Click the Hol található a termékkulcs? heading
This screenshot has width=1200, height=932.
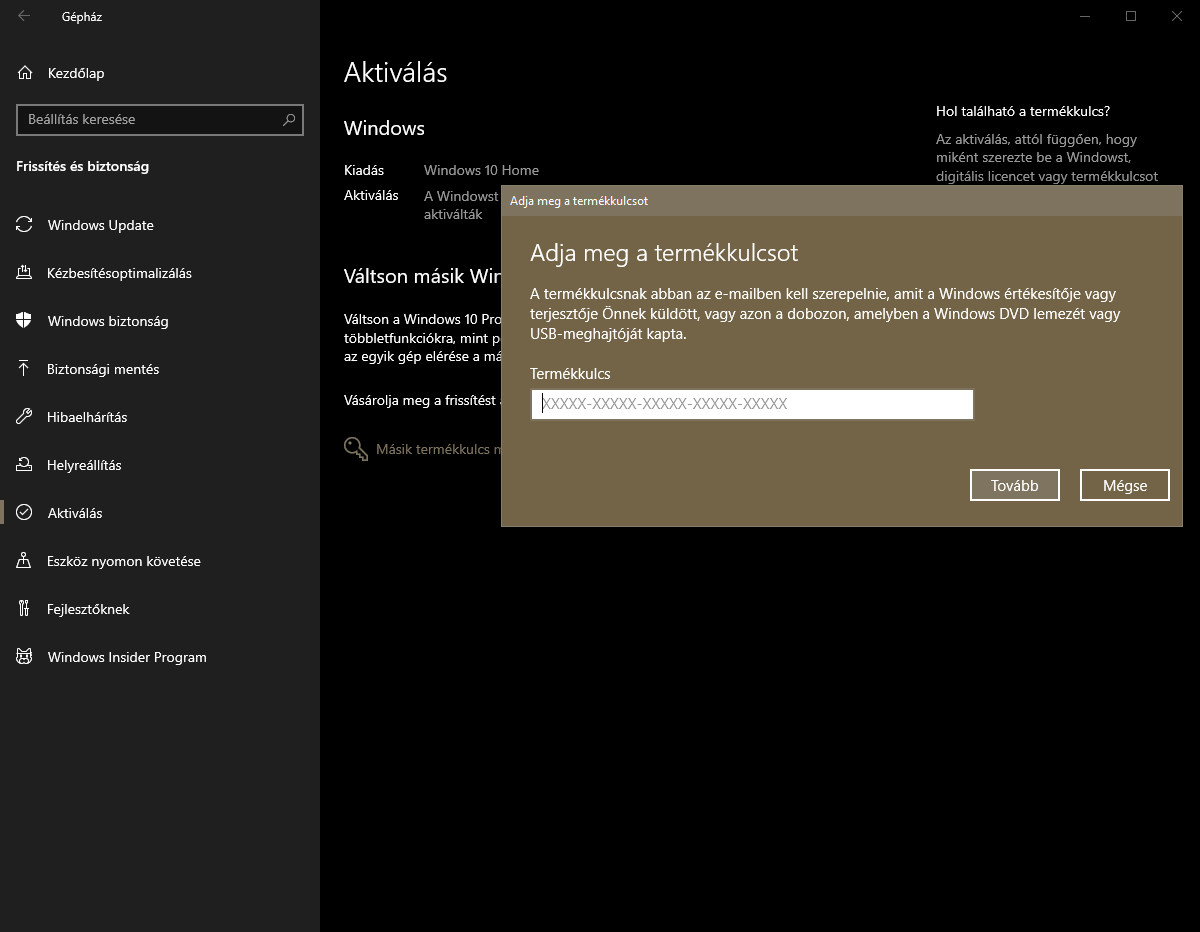click(x=1023, y=111)
